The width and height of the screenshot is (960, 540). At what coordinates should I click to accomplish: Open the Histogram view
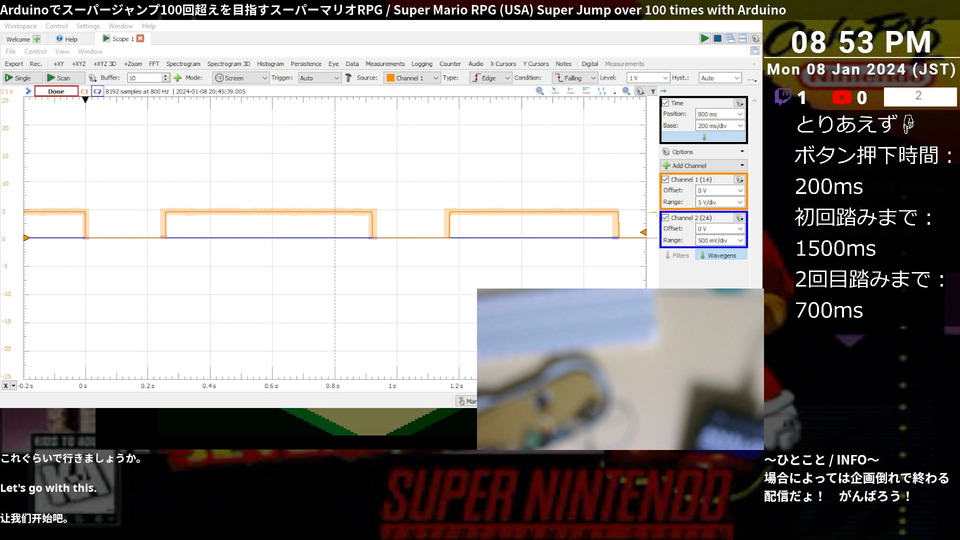[270, 64]
